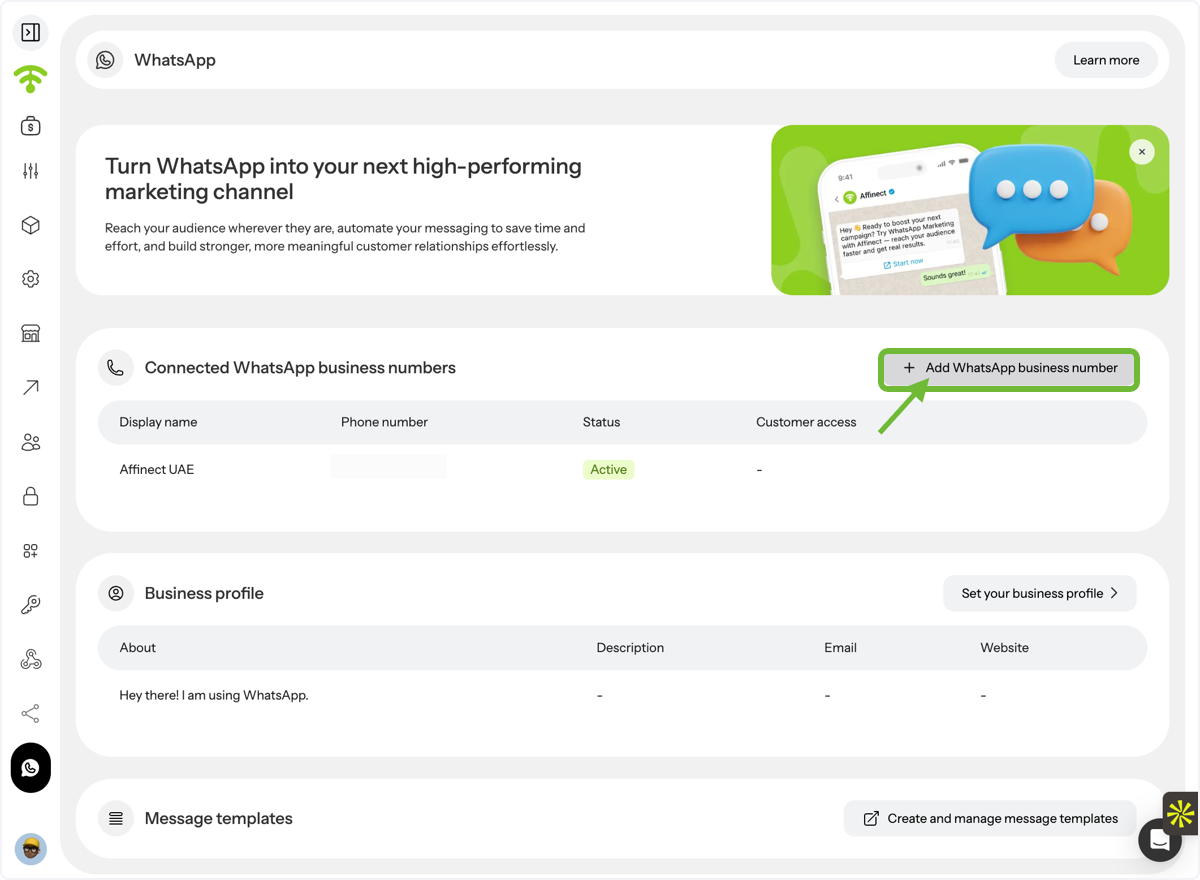Open the share nodes sidebar icon

pyautogui.click(x=31, y=713)
